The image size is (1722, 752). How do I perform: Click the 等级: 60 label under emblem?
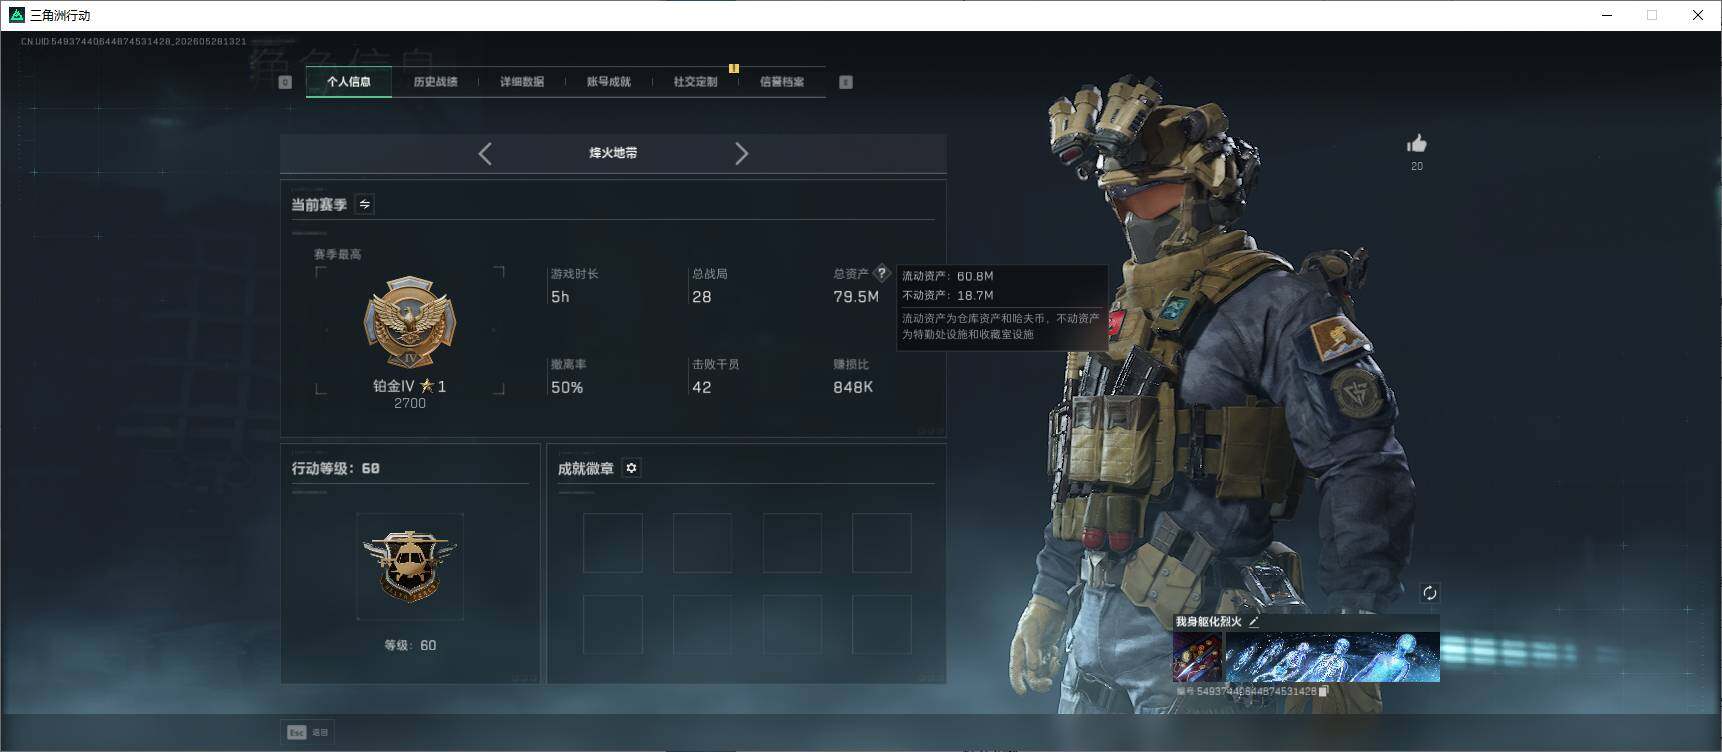point(410,645)
